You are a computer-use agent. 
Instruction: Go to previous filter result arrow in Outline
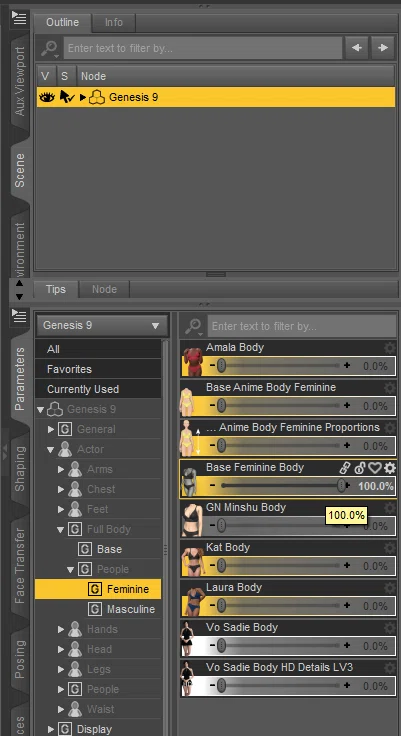click(357, 48)
